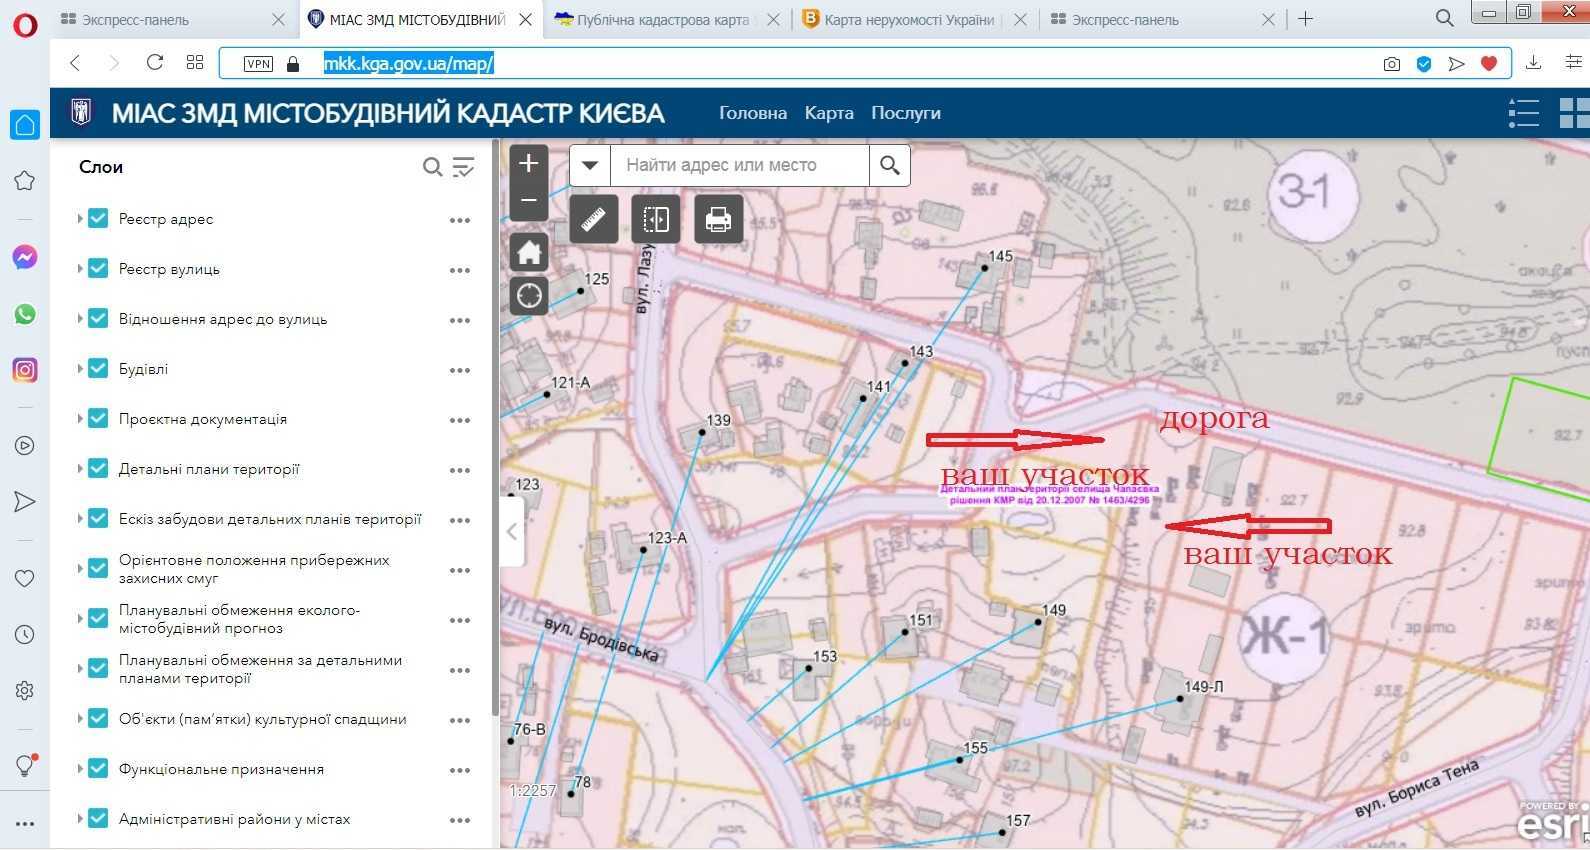Click the measure ruler tool
Screen dimensions: 1590x850
coord(593,219)
